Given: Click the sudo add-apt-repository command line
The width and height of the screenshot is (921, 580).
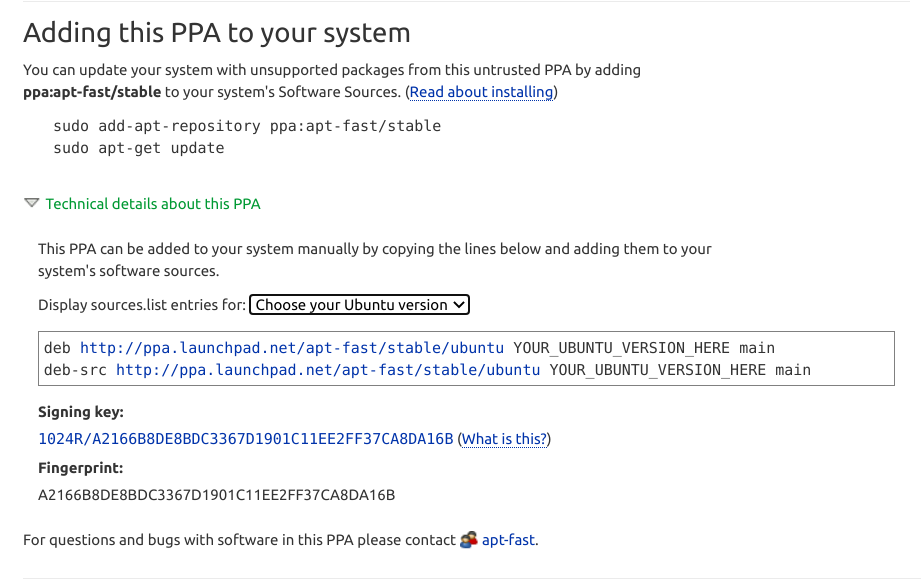Looking at the screenshot, I should point(247,126).
